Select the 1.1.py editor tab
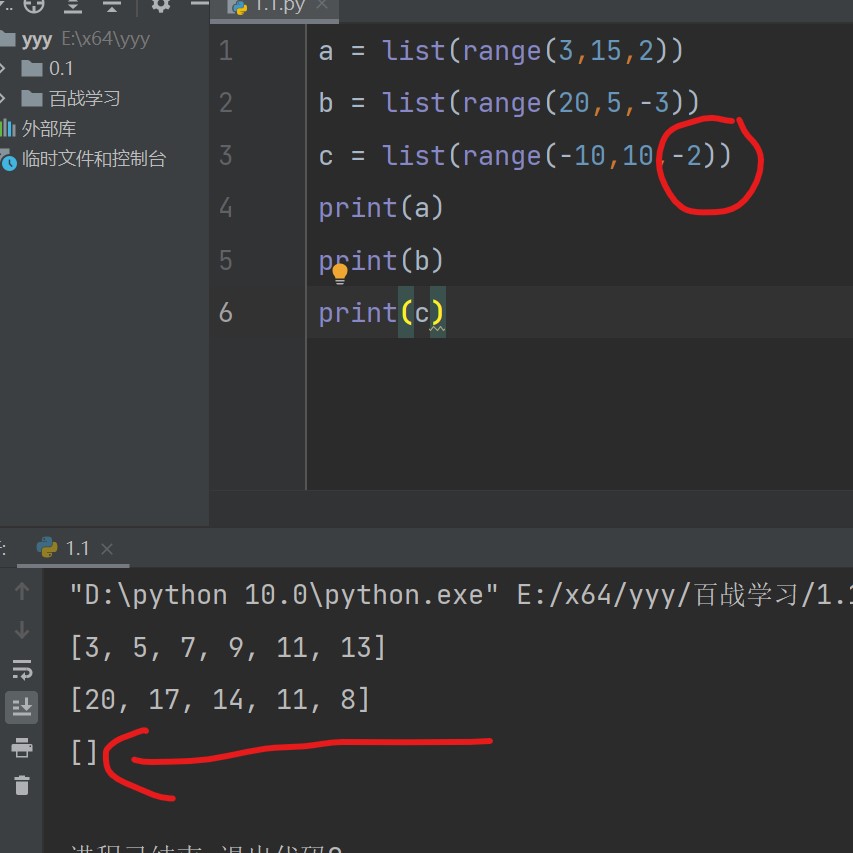Image resolution: width=853 pixels, height=853 pixels. click(274, 9)
